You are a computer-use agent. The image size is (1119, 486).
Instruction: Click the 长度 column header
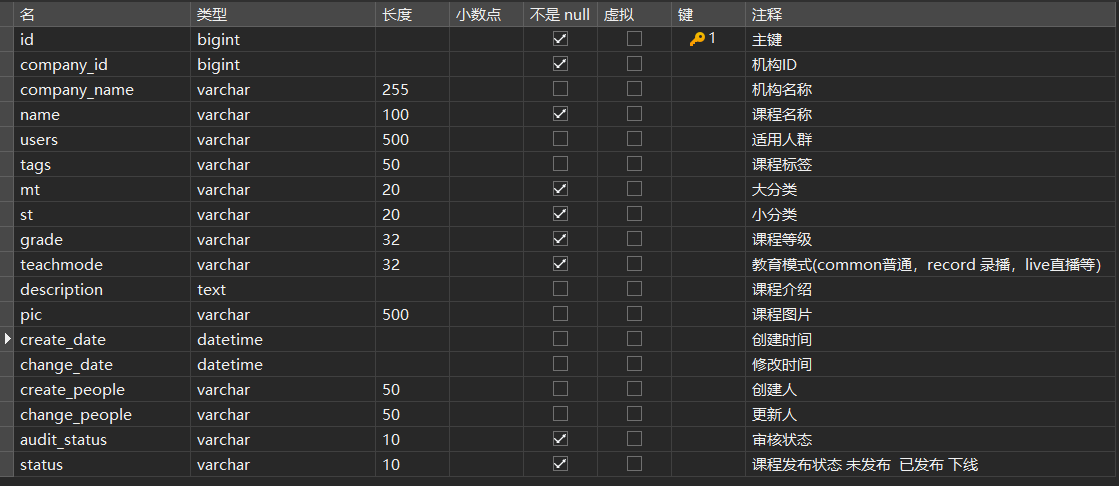pos(412,14)
